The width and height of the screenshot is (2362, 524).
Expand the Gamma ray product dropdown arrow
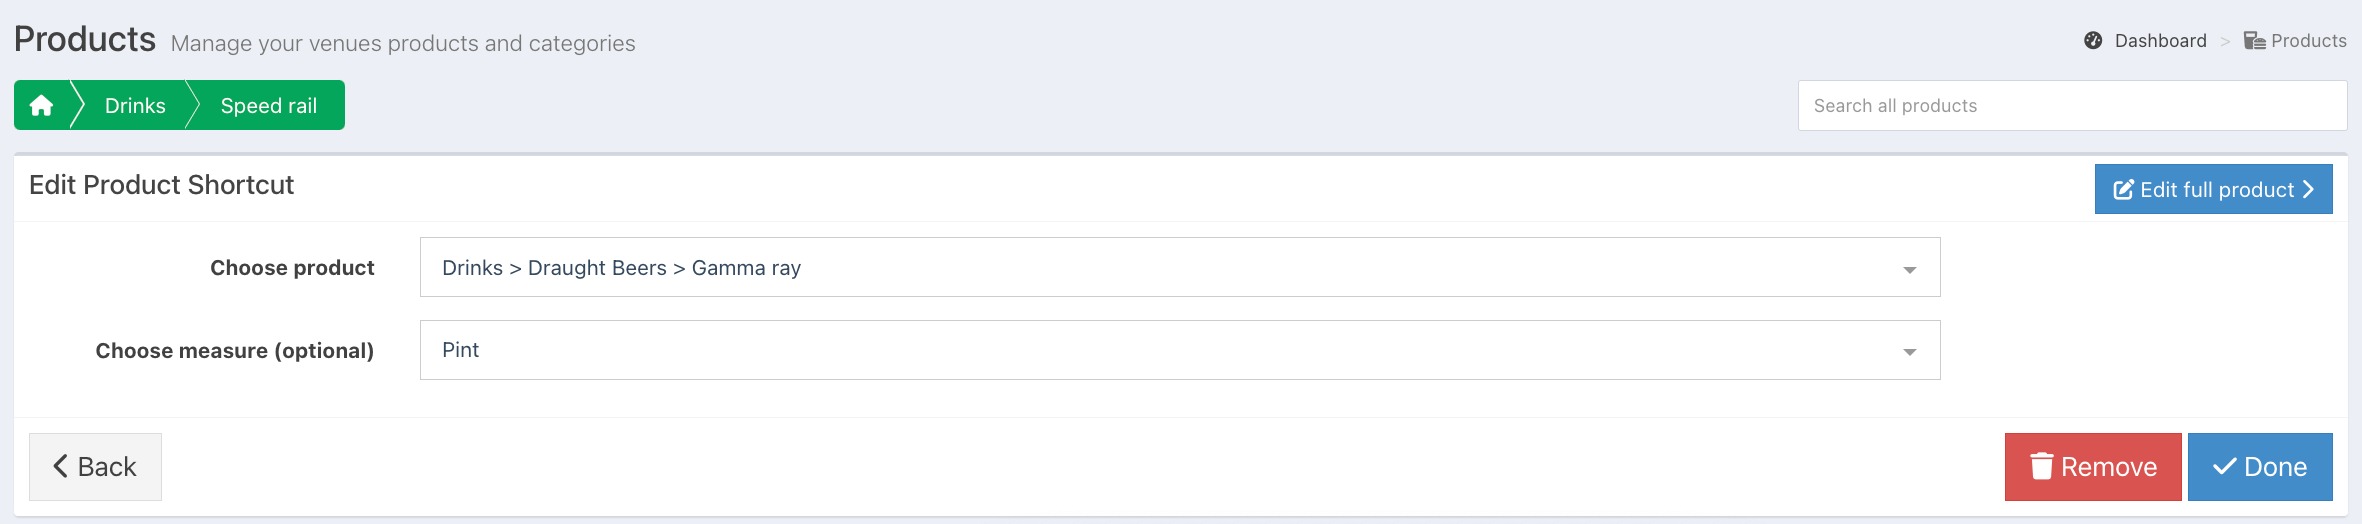pyautogui.click(x=1909, y=270)
